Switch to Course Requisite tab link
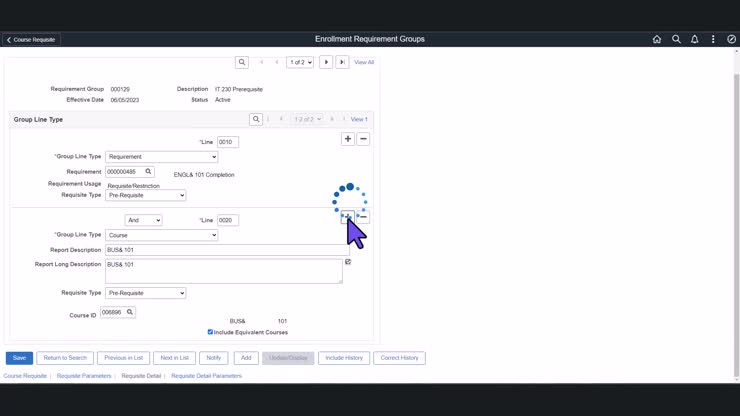Image resolution: width=740 pixels, height=416 pixels. [25, 376]
